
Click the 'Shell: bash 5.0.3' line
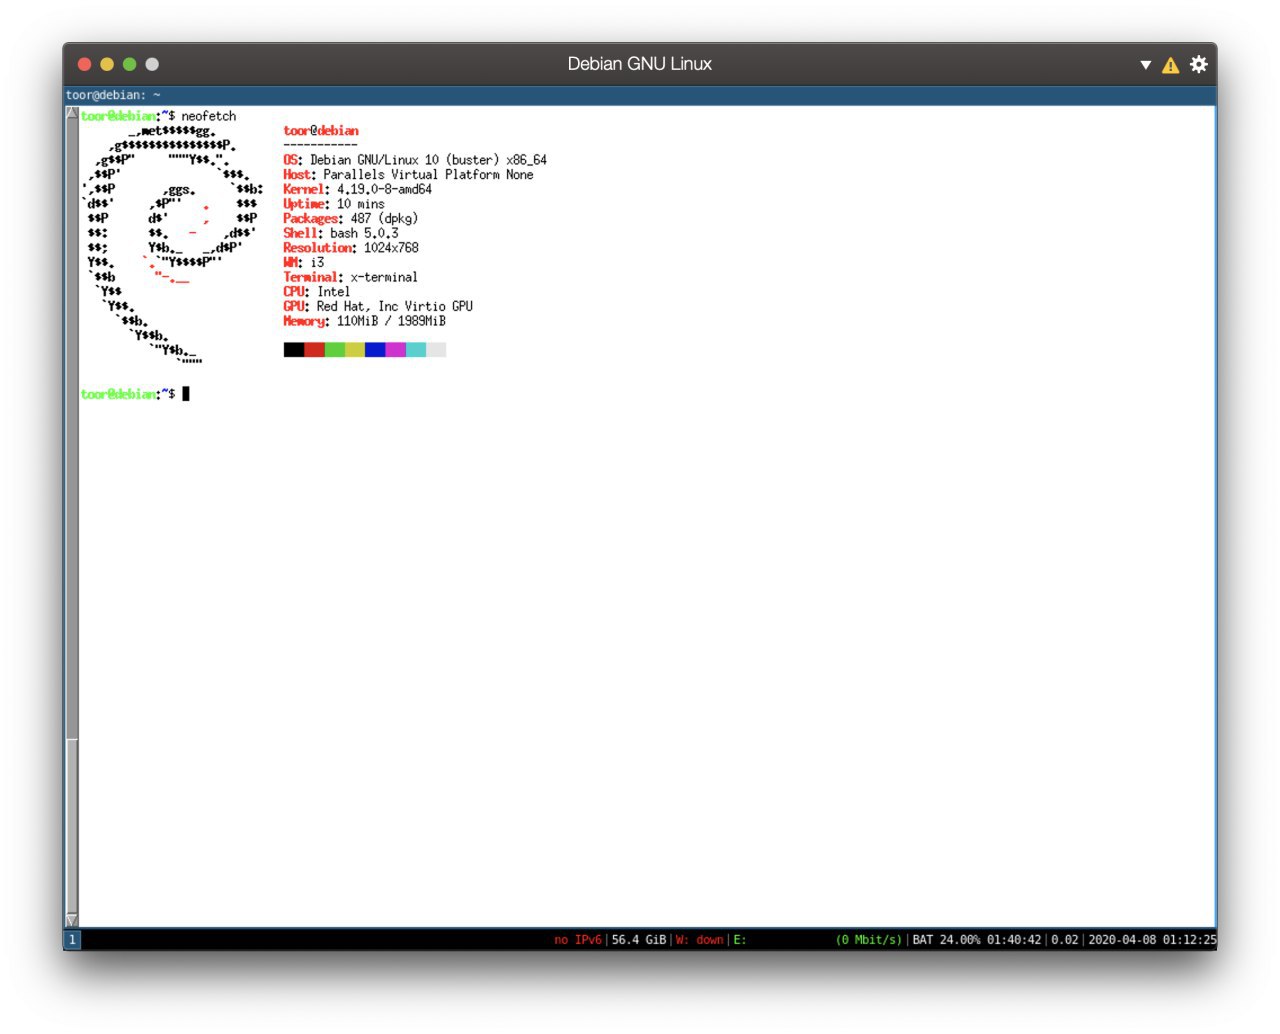(340, 233)
